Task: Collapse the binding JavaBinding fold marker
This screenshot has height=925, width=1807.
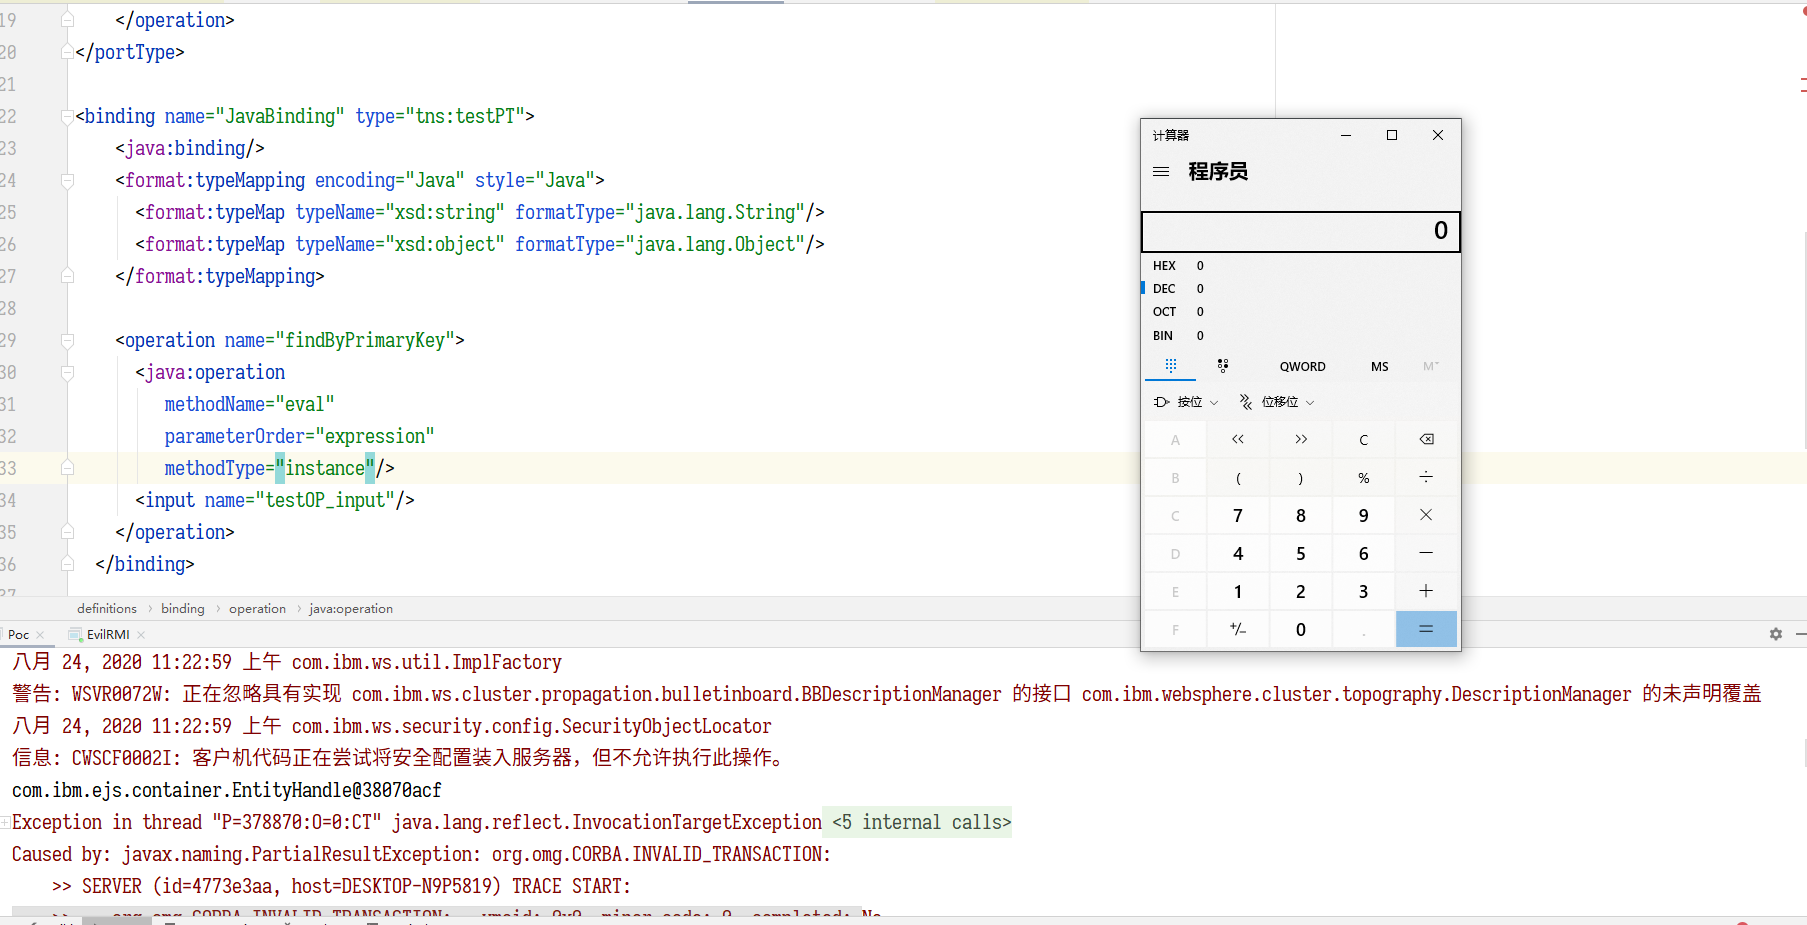Action: (x=67, y=117)
